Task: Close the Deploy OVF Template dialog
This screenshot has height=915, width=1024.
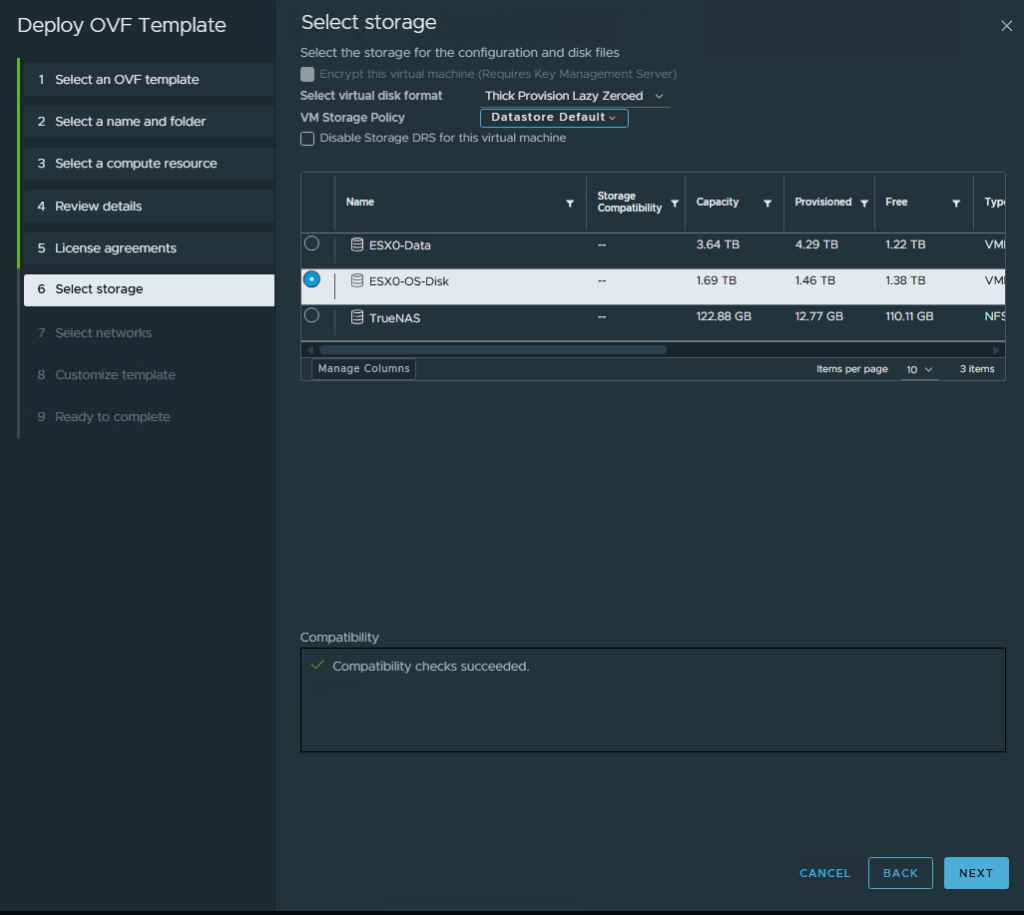Action: tap(1006, 26)
